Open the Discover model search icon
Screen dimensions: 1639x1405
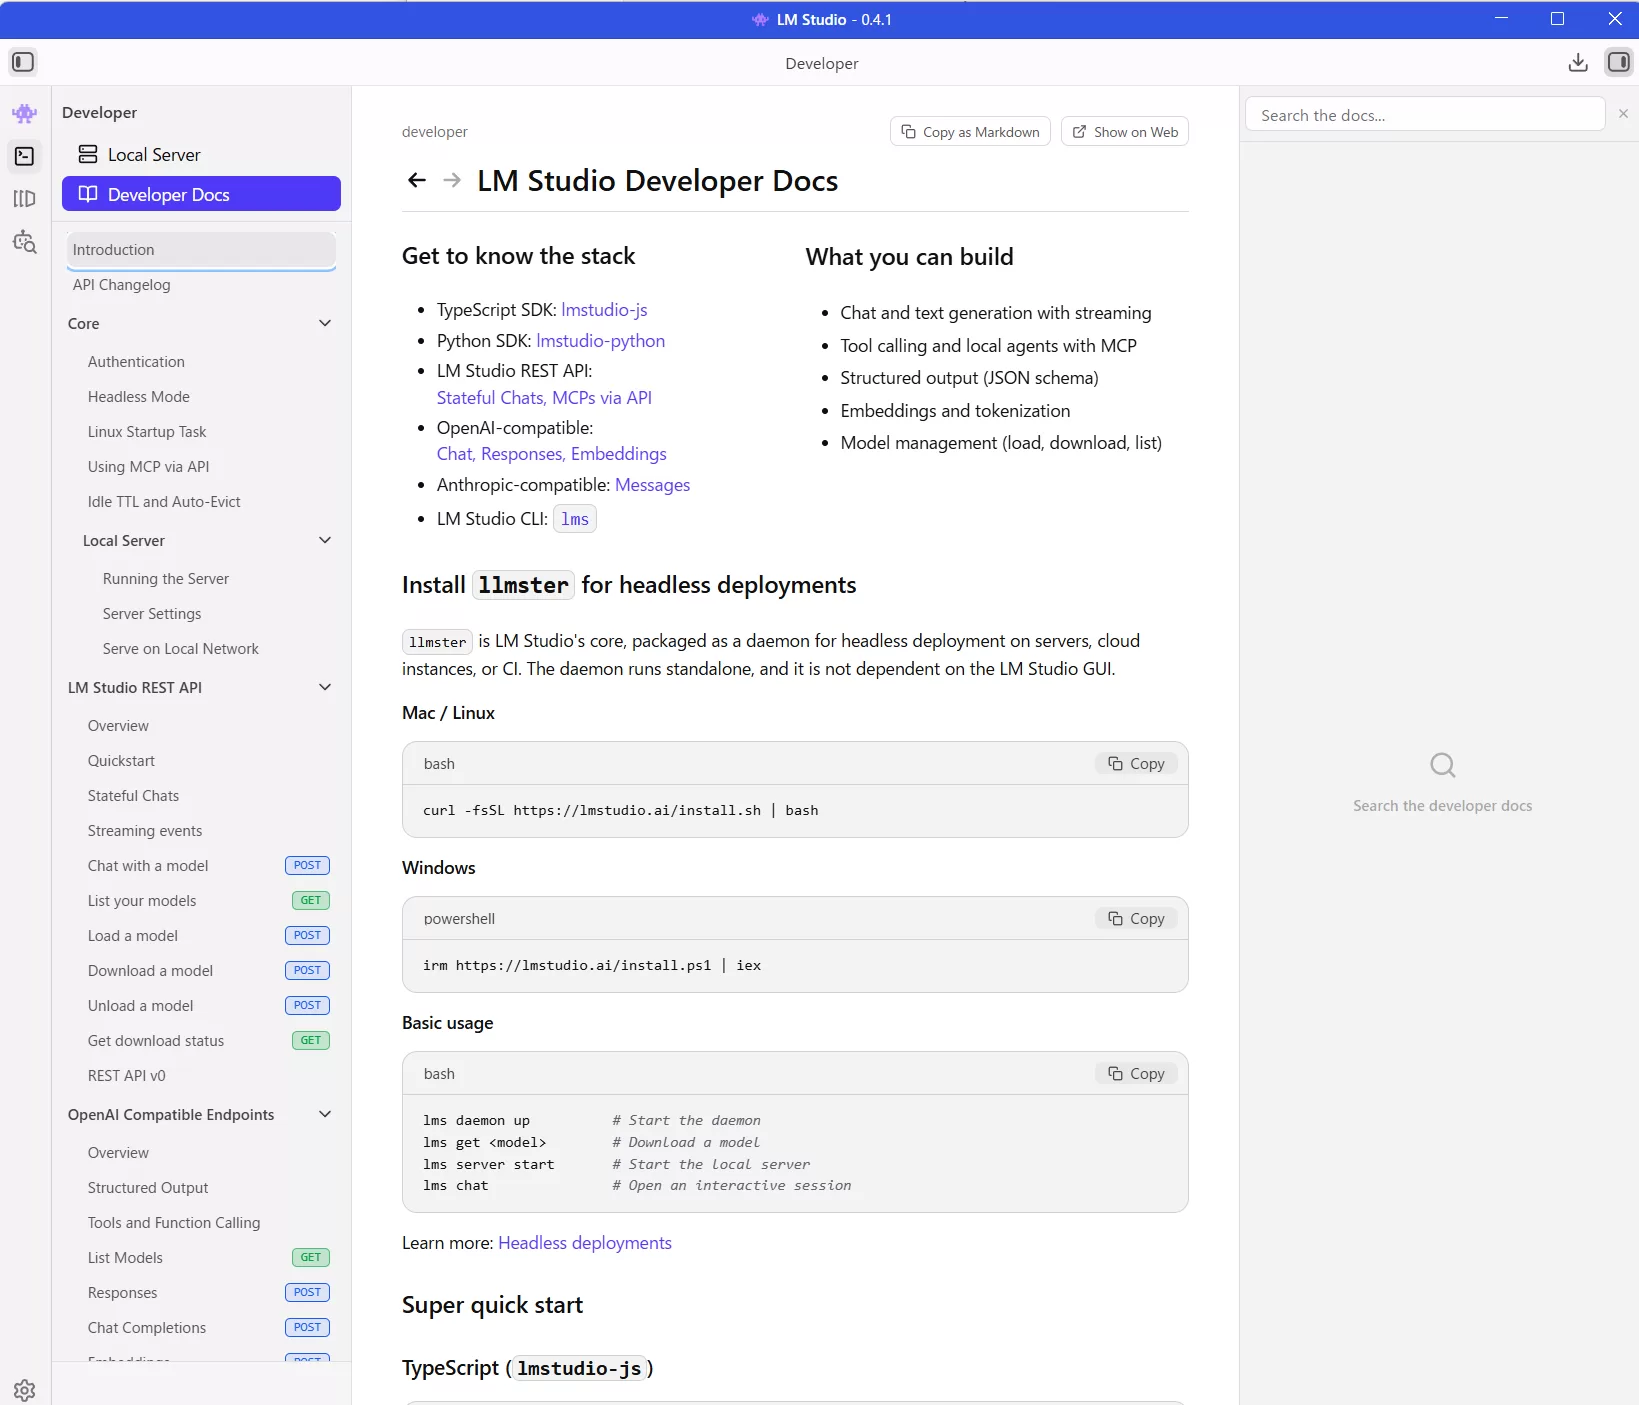click(x=25, y=242)
